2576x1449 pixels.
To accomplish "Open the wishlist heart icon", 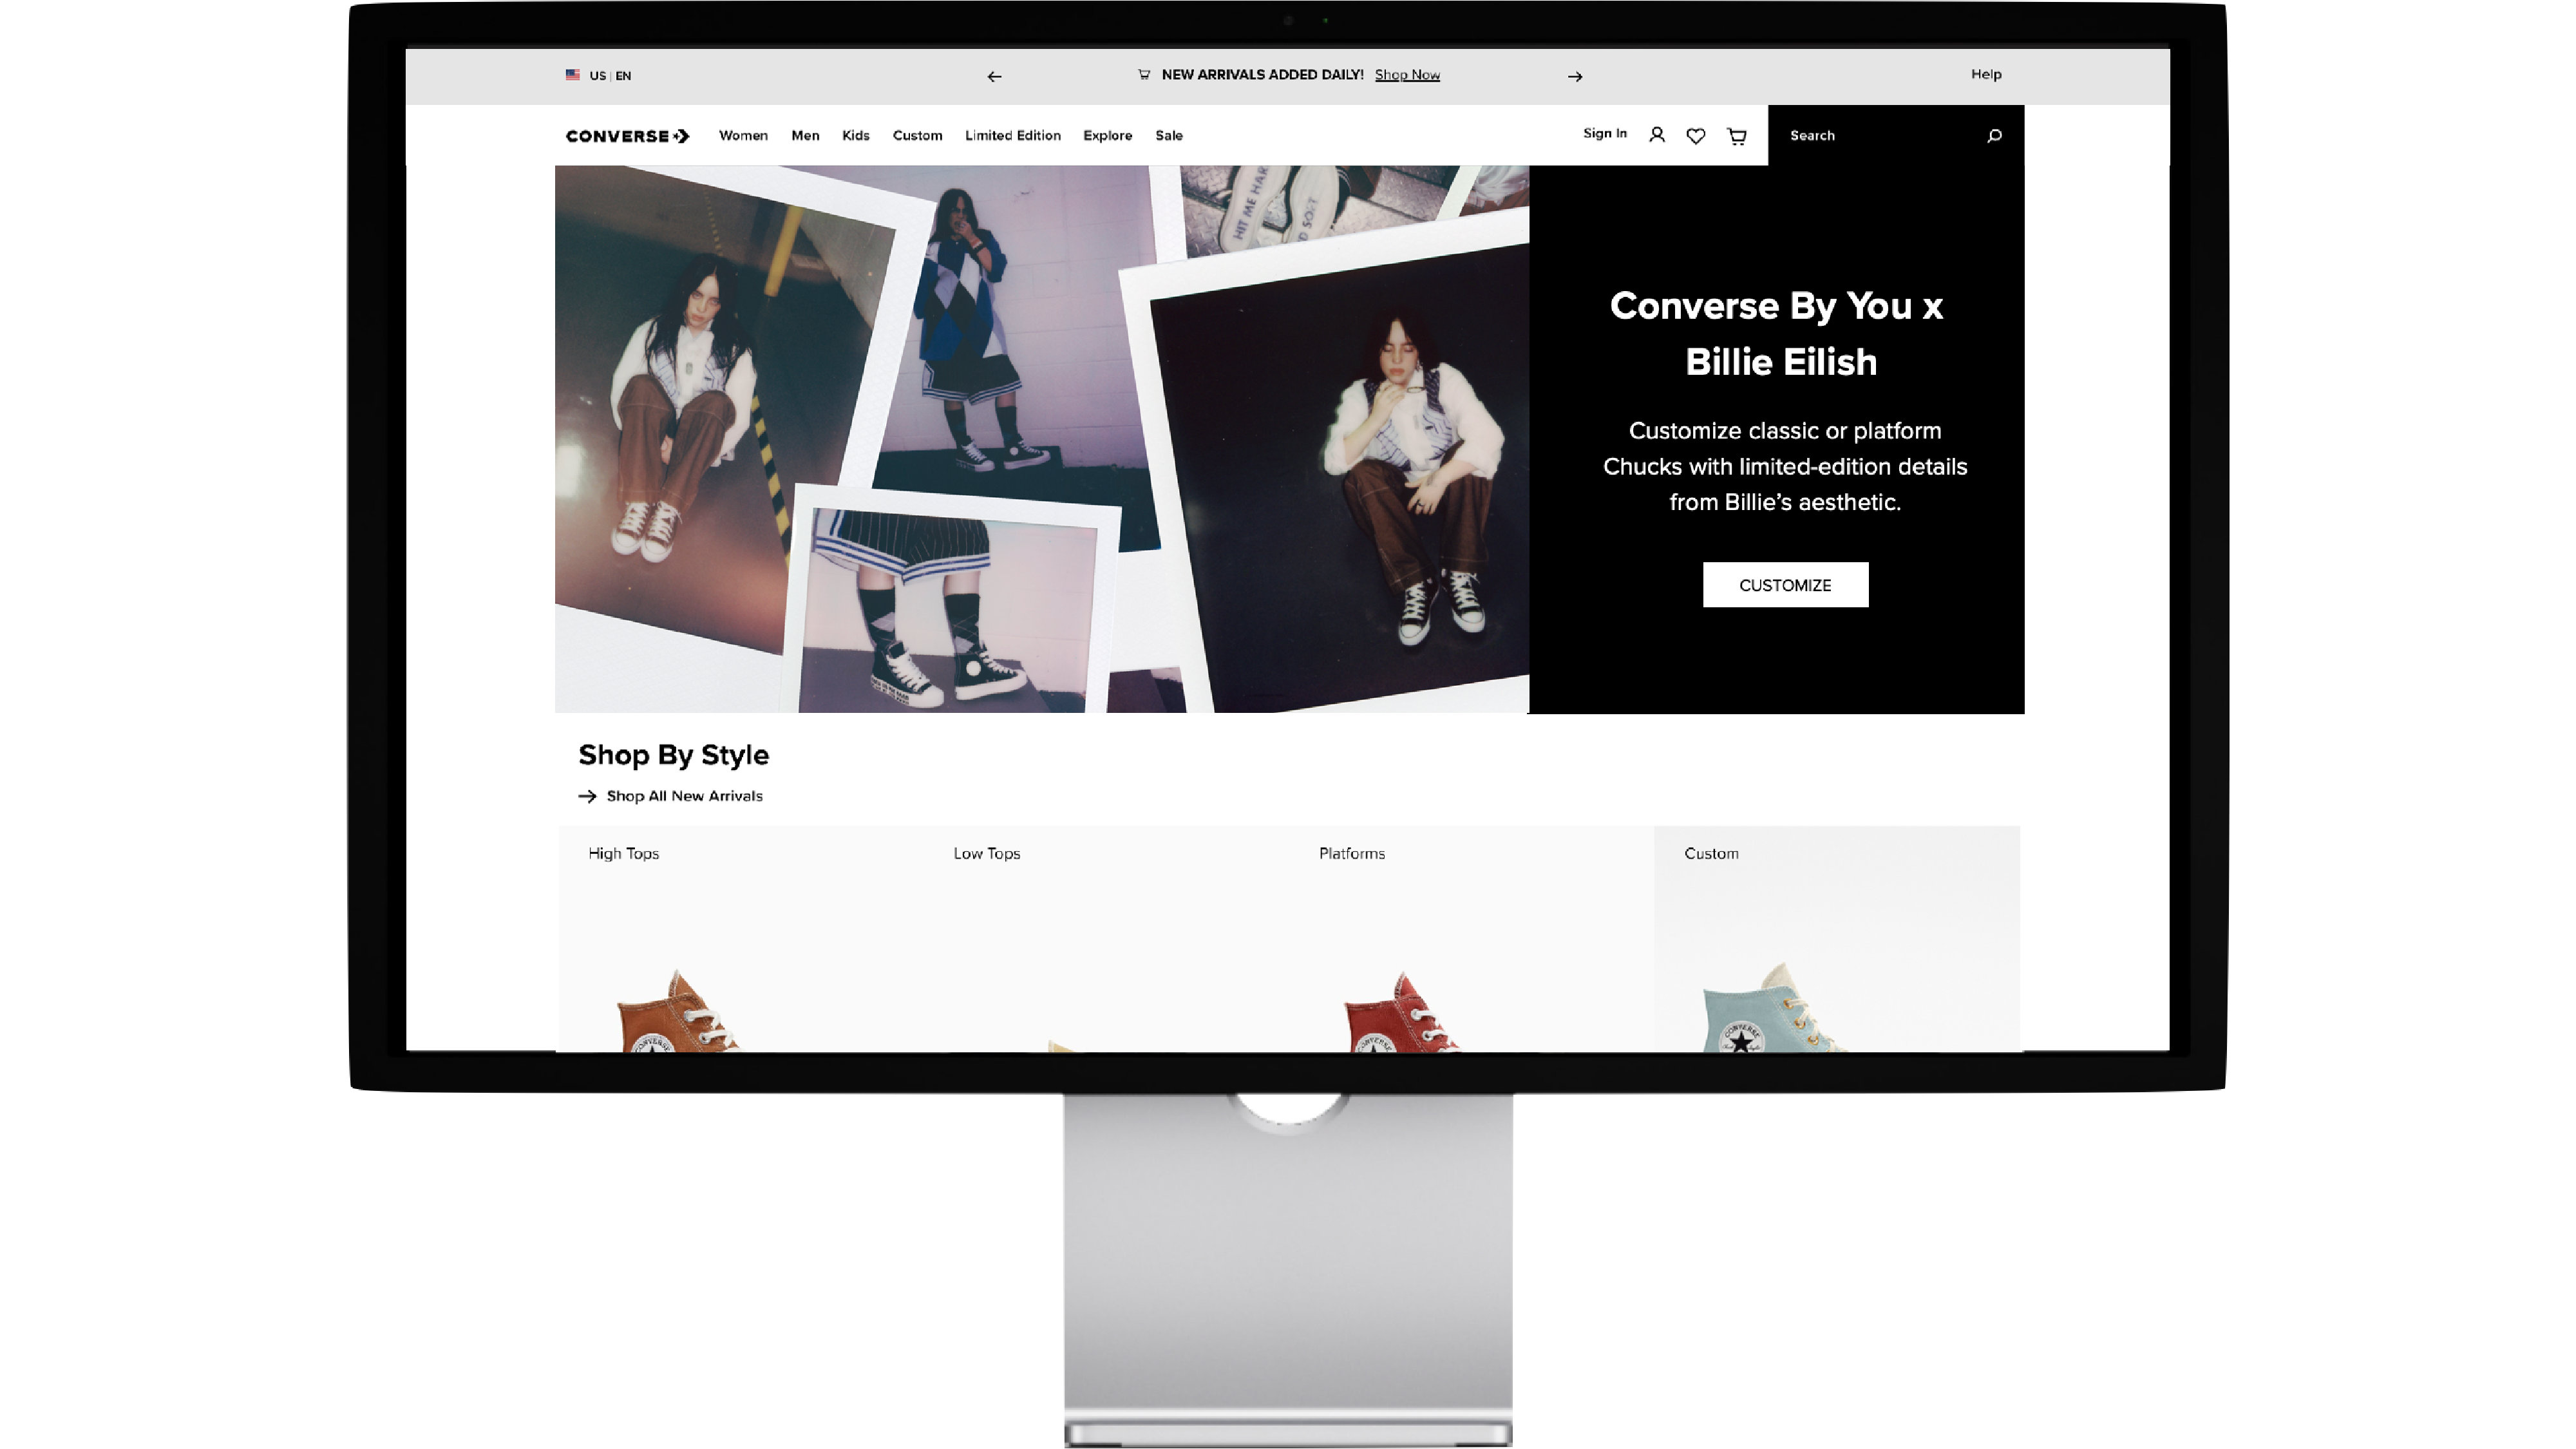I will [x=1696, y=136].
